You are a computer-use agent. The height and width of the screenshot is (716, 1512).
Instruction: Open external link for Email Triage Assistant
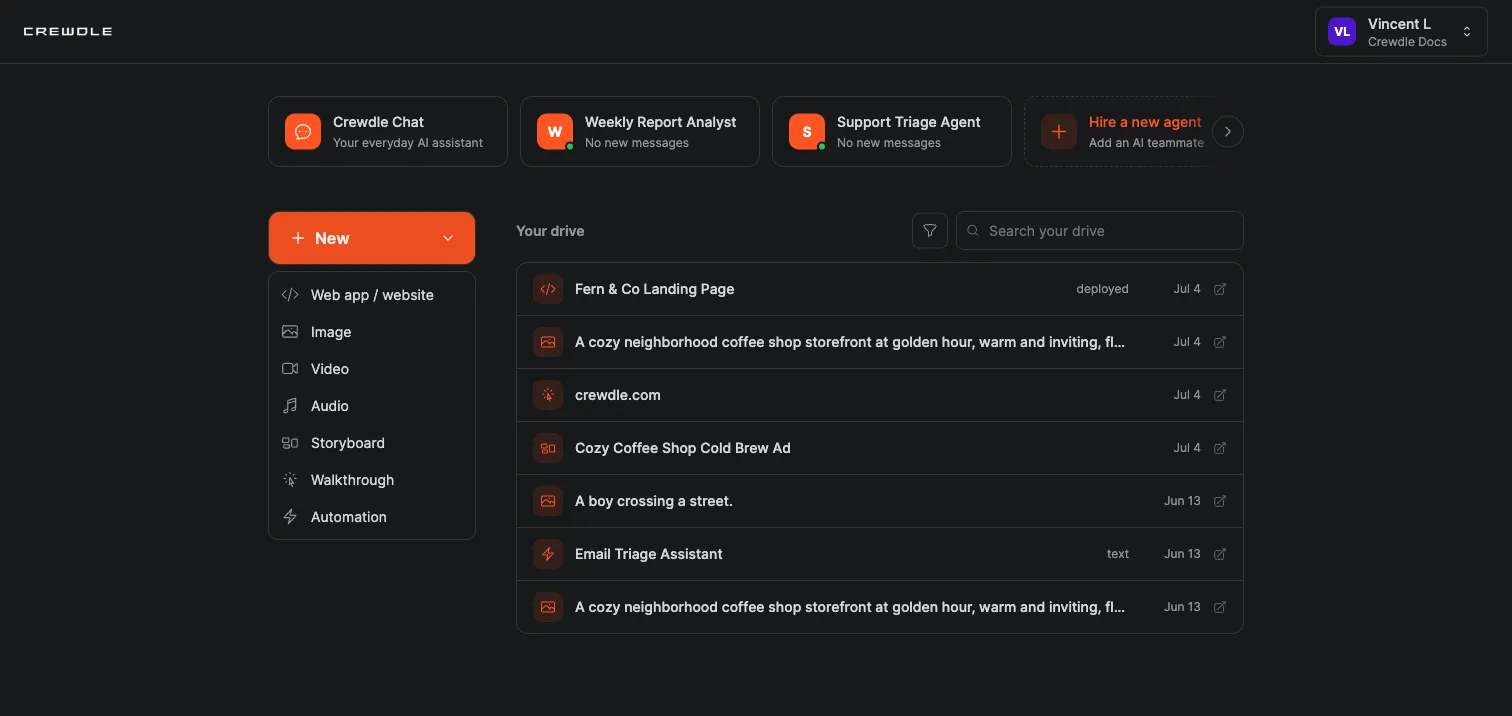click(1220, 554)
